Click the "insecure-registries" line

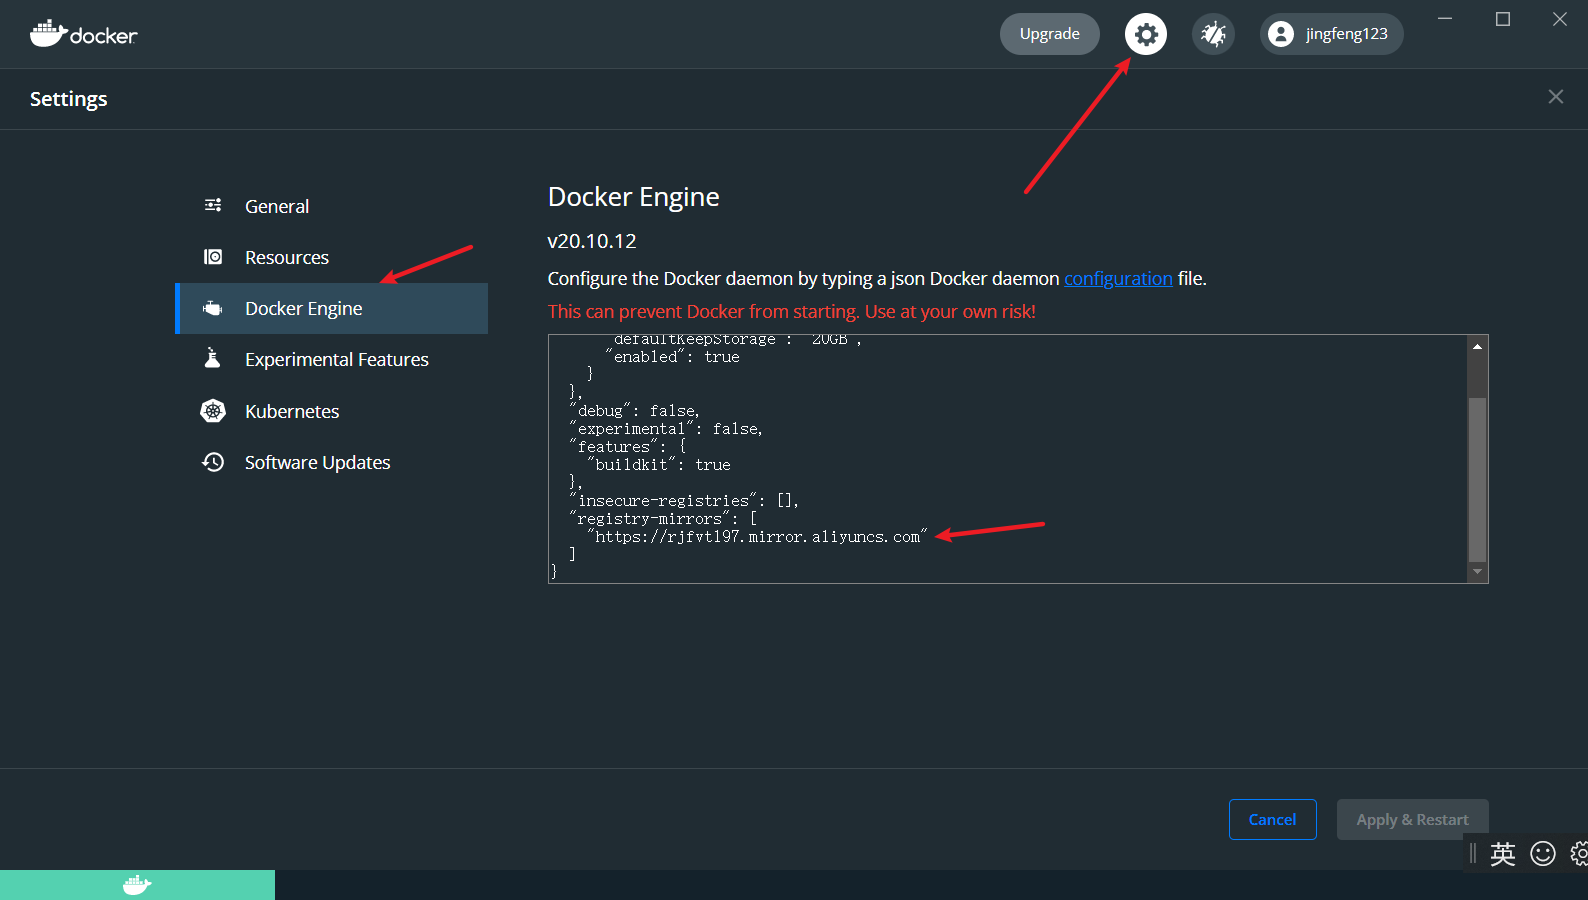[x=684, y=501]
